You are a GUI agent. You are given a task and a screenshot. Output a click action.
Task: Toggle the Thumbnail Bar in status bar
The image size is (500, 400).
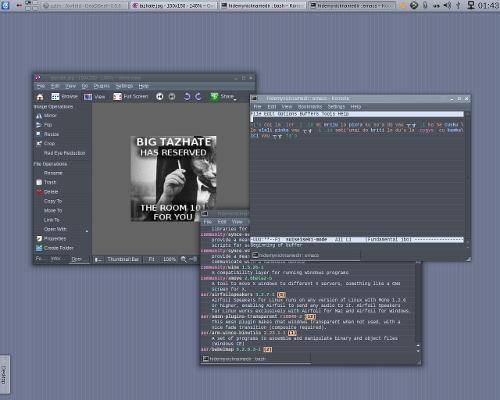point(123,259)
